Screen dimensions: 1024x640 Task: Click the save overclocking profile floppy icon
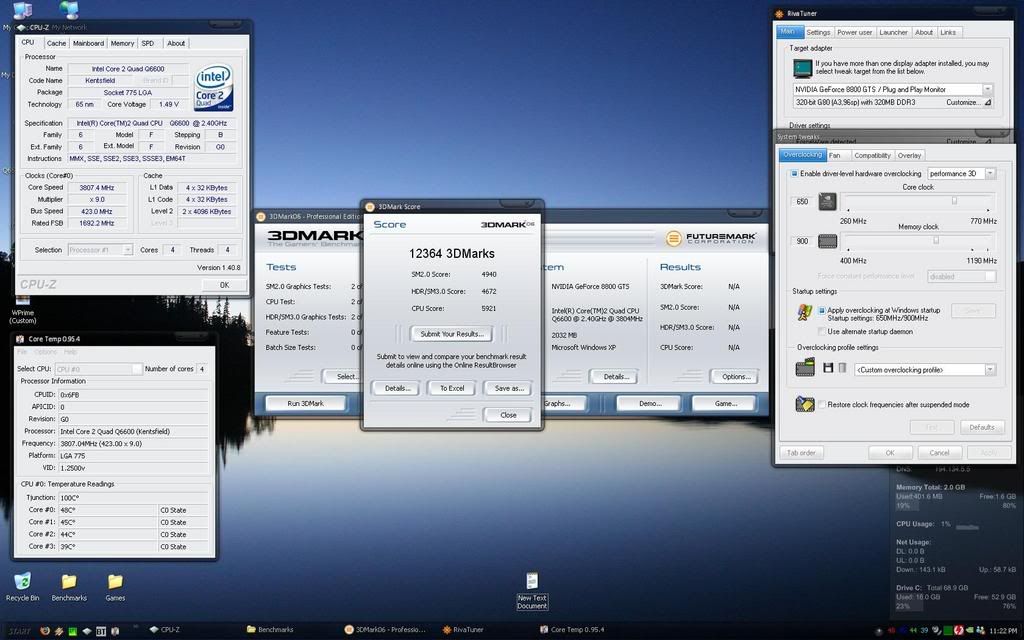(828, 368)
